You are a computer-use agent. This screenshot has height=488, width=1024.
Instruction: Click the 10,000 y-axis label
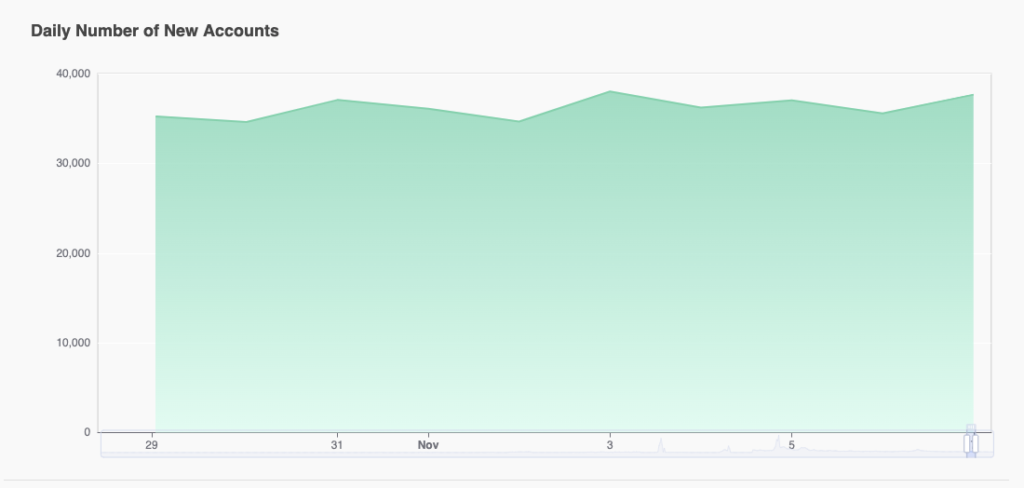point(73,343)
